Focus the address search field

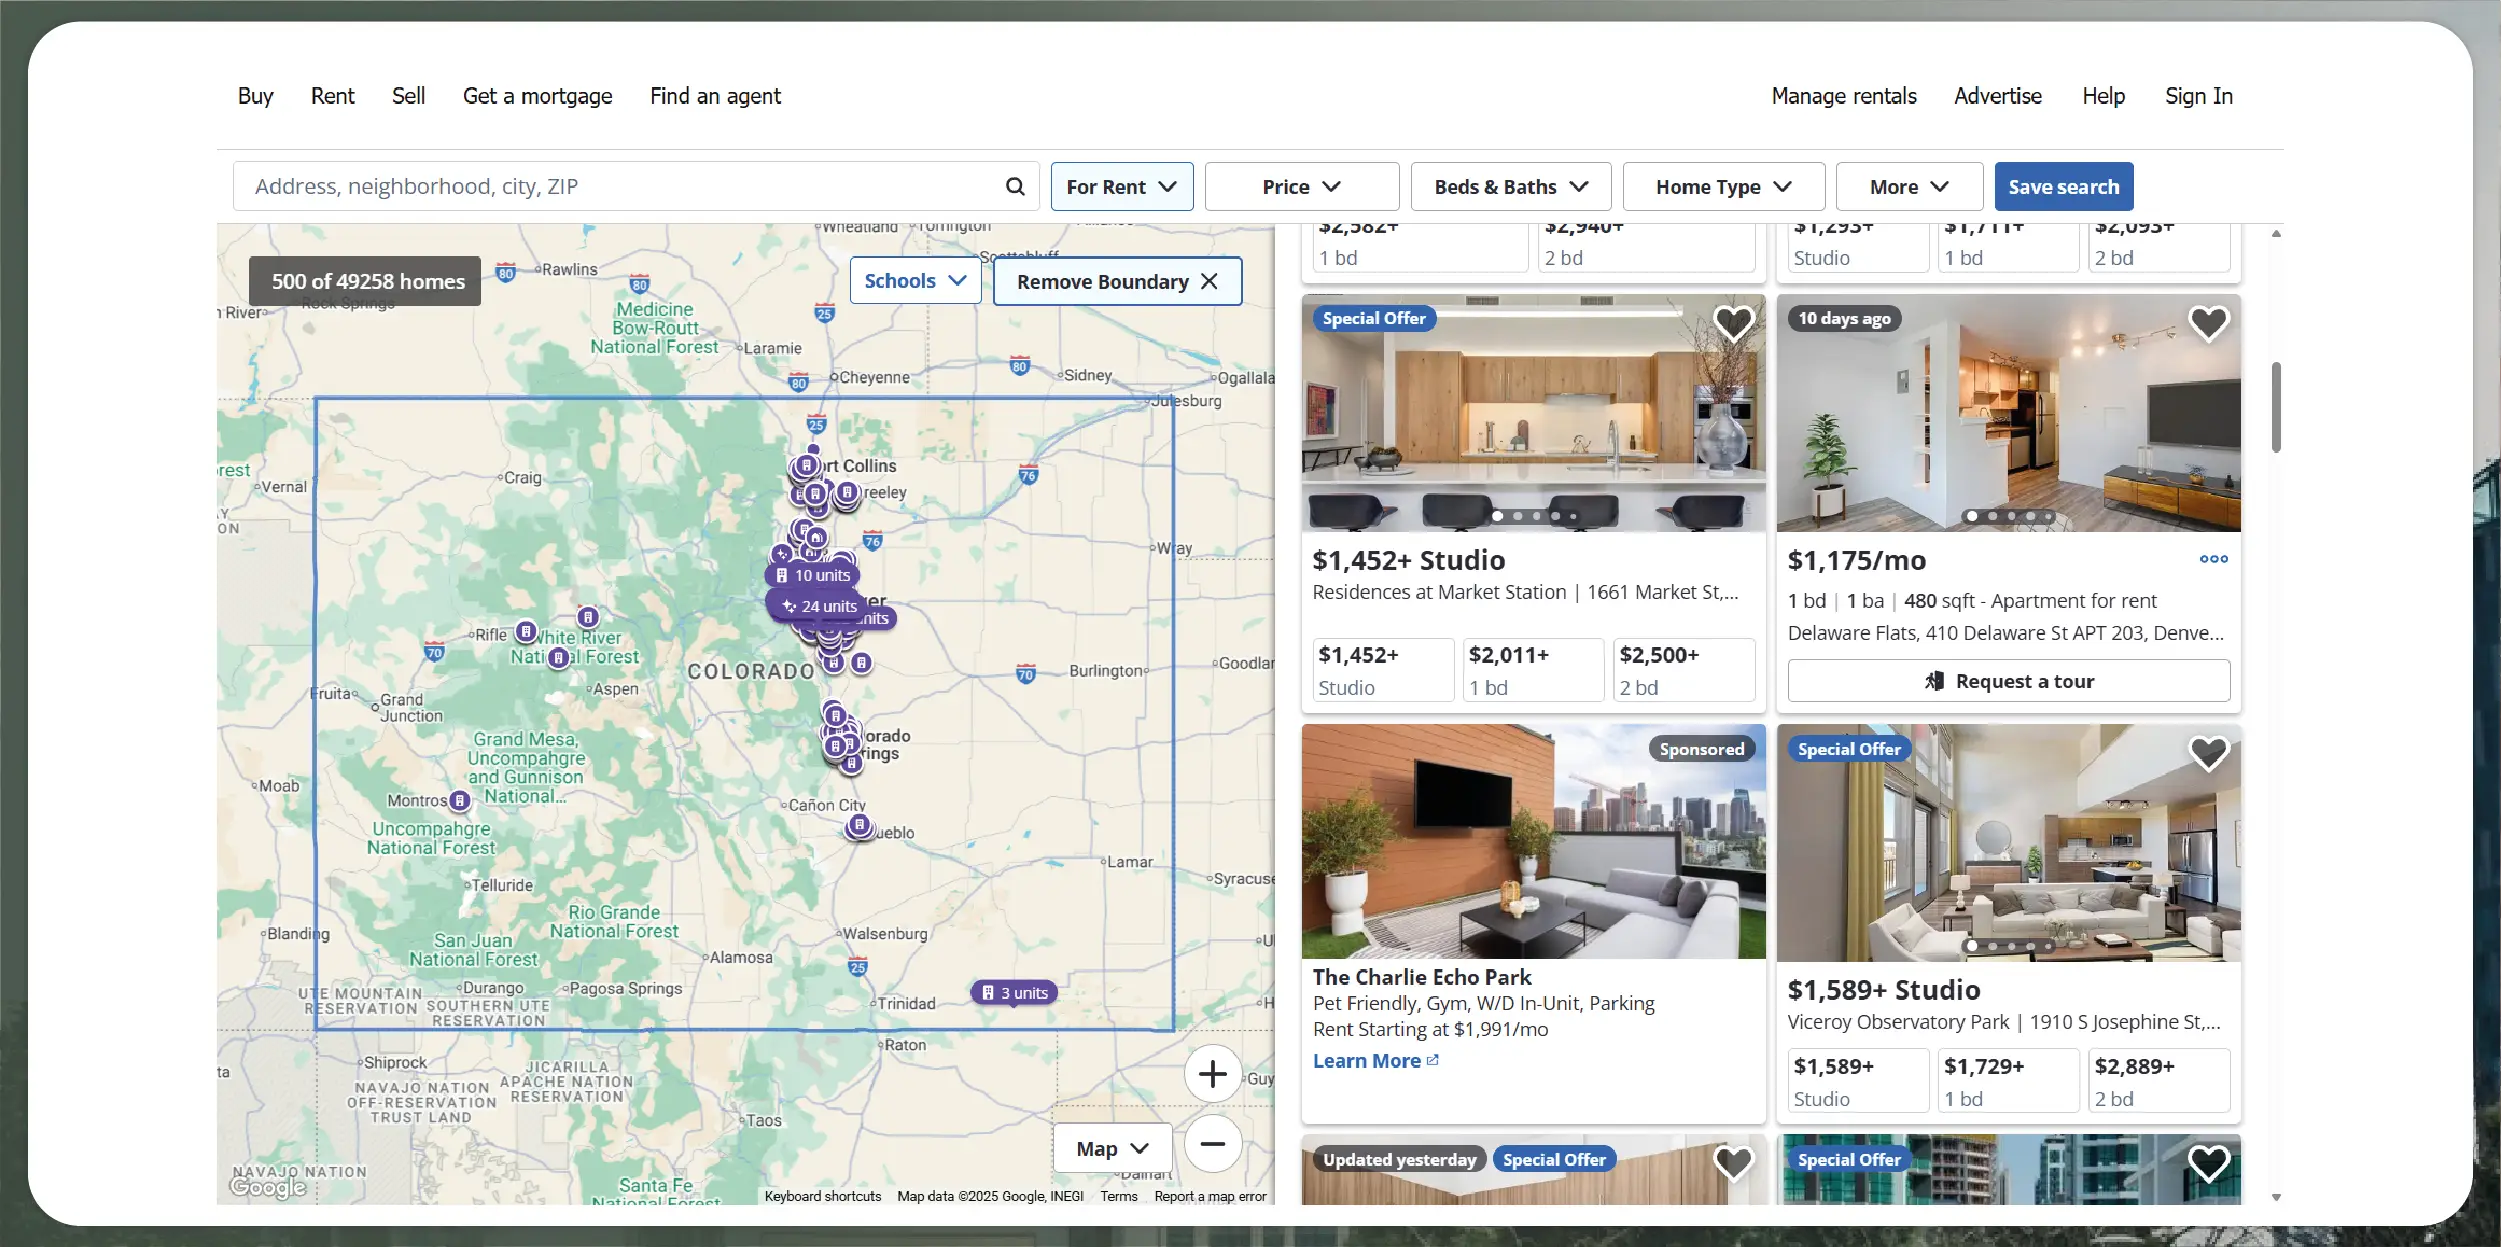[620, 186]
